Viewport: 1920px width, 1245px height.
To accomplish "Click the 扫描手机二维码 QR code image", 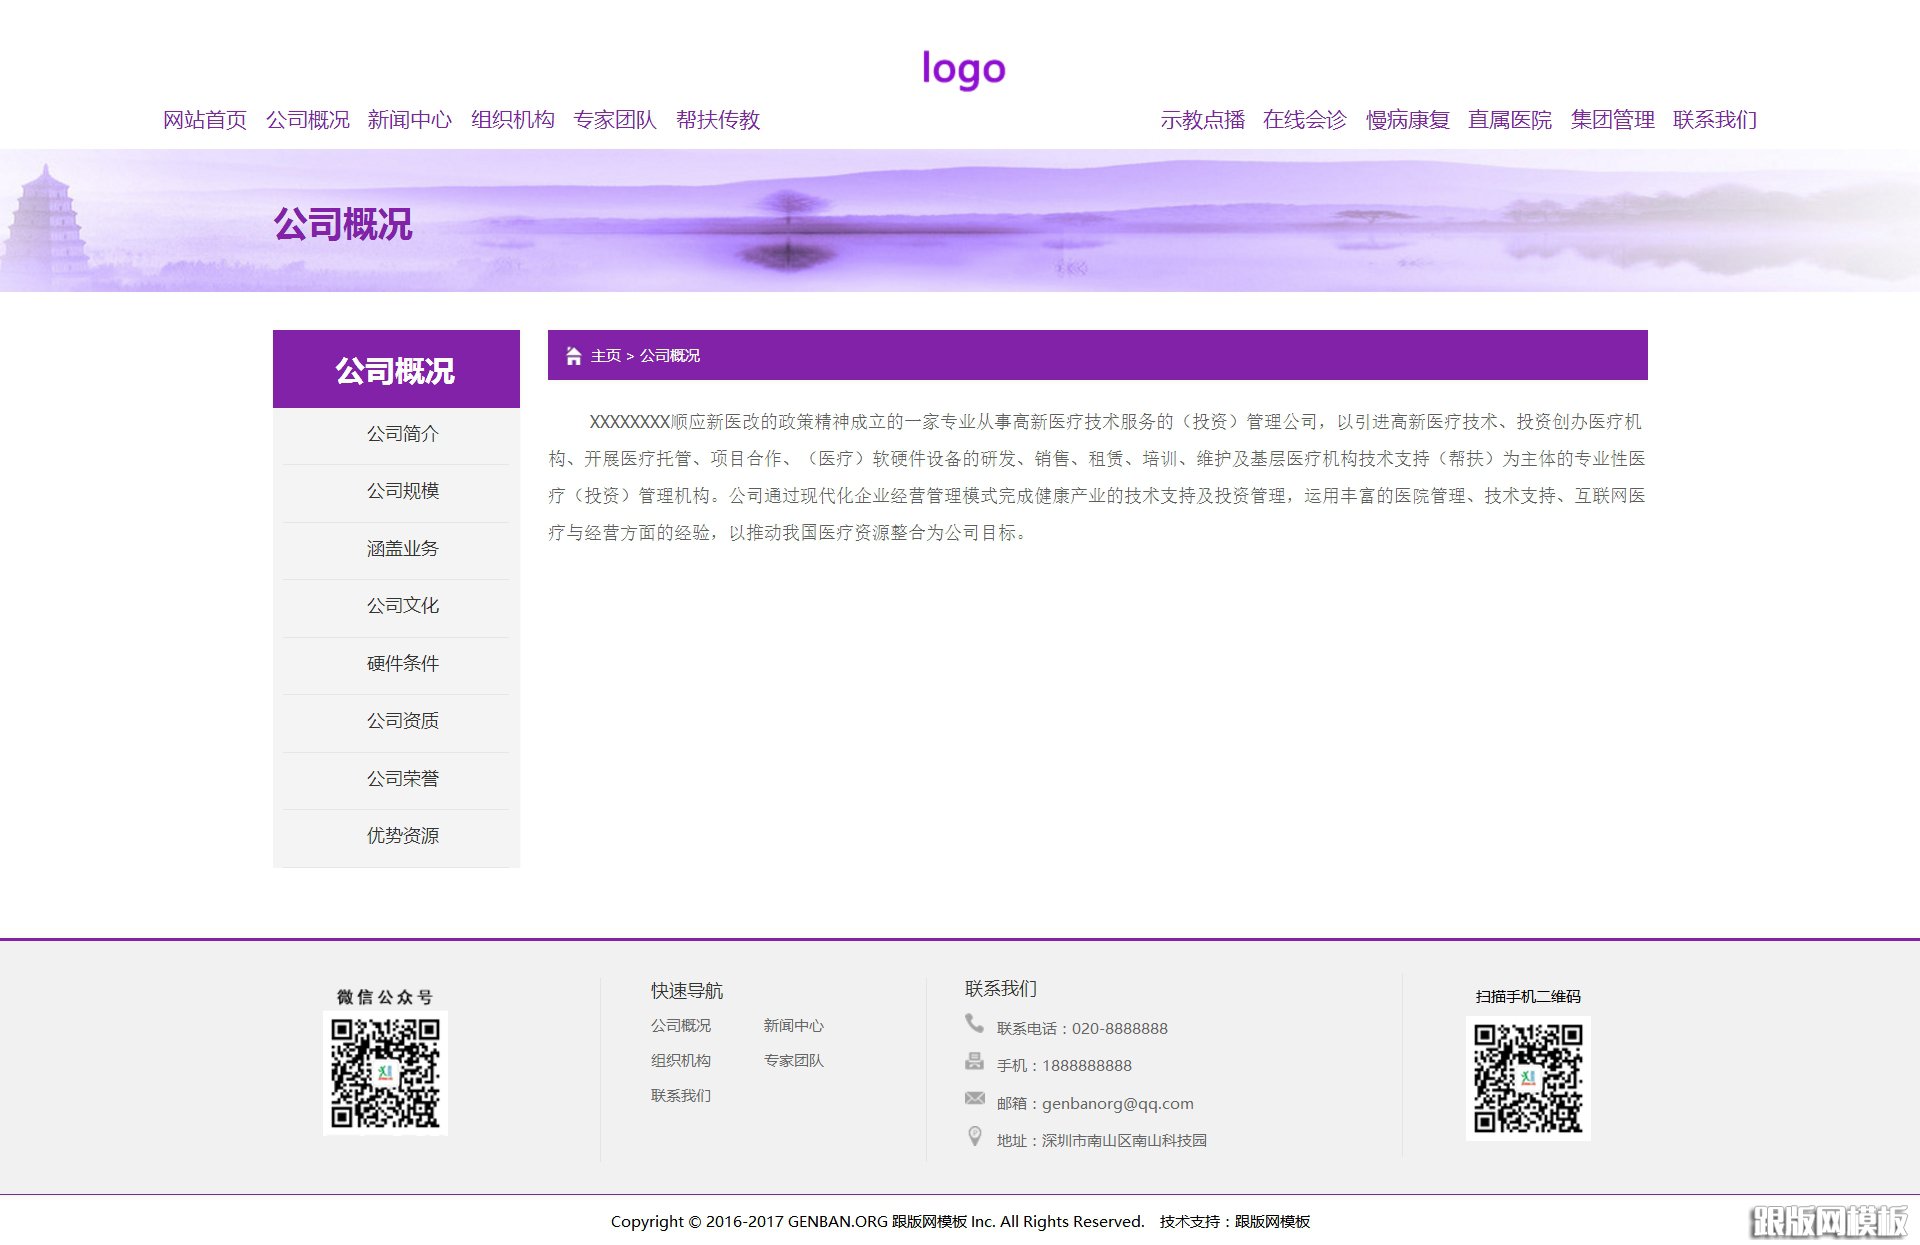I will coord(1528,1078).
